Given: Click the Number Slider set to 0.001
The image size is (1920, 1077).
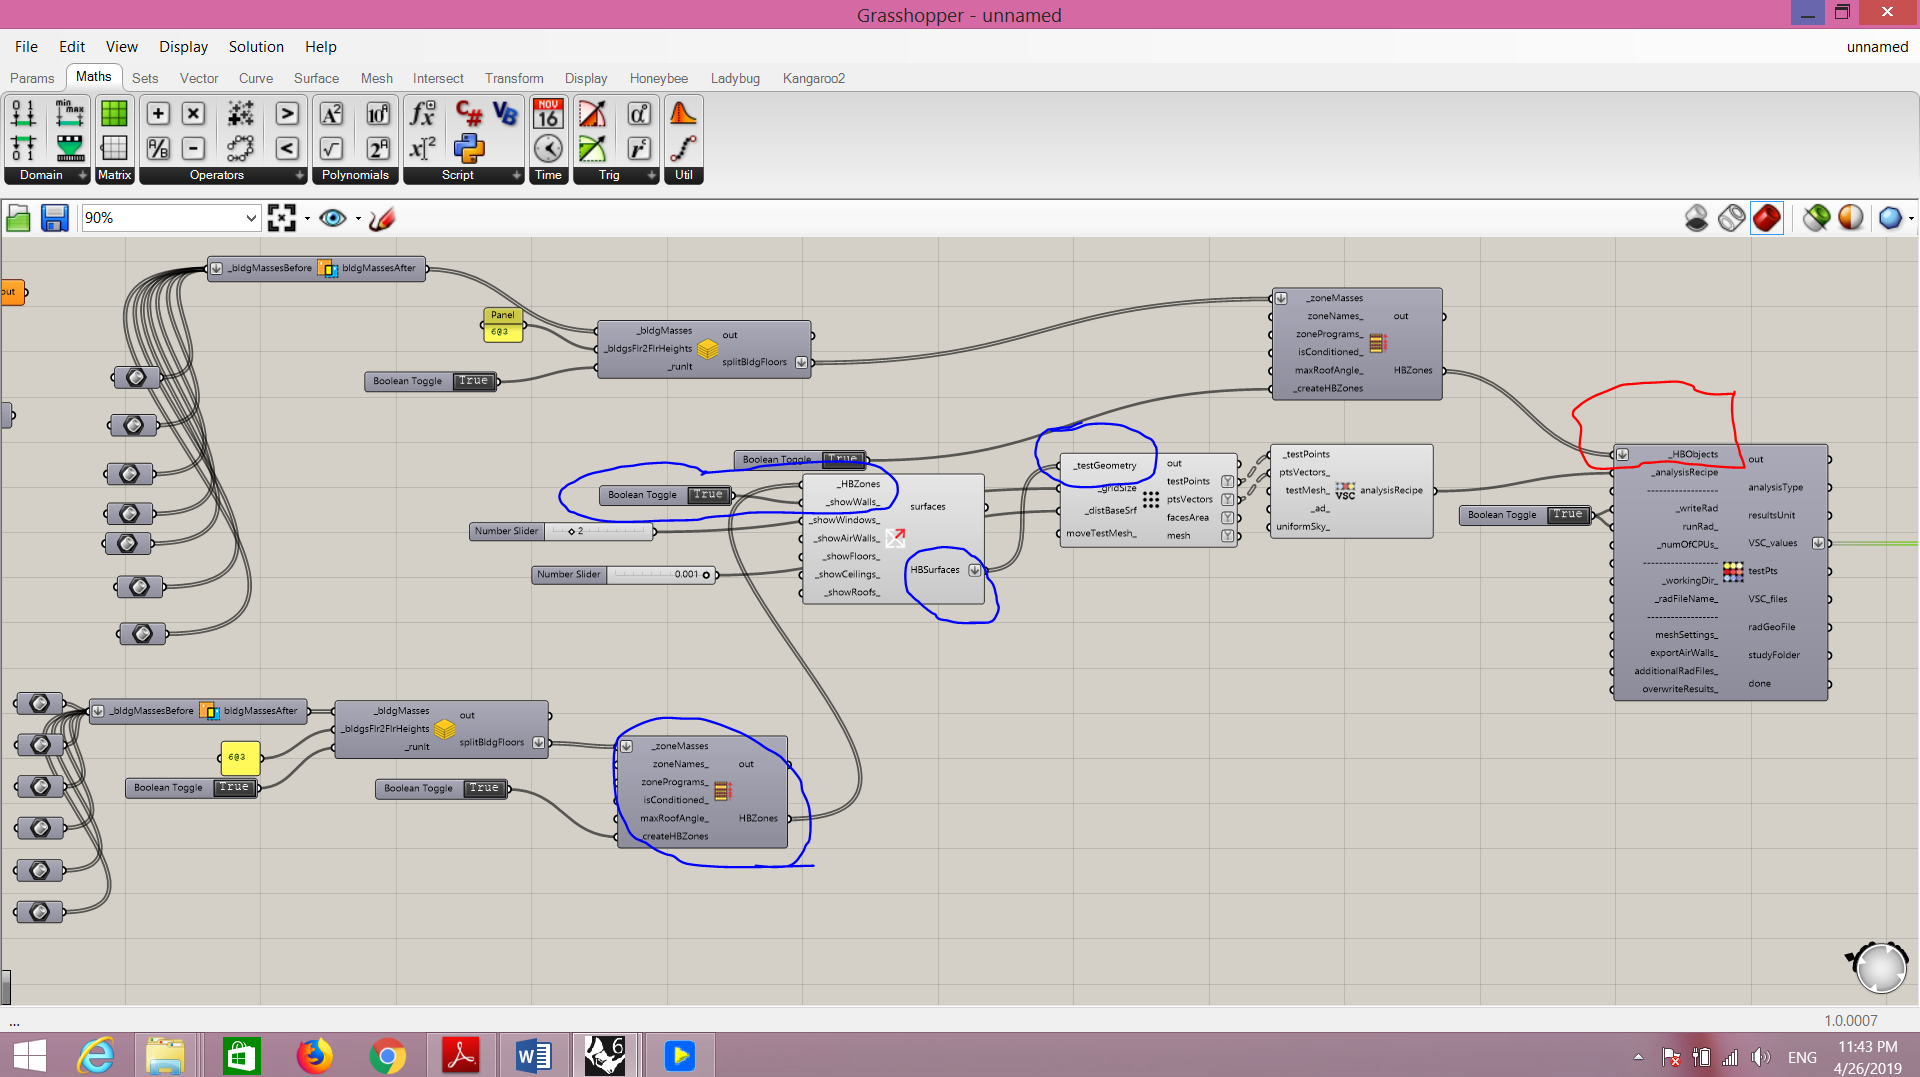Looking at the screenshot, I should coord(625,574).
